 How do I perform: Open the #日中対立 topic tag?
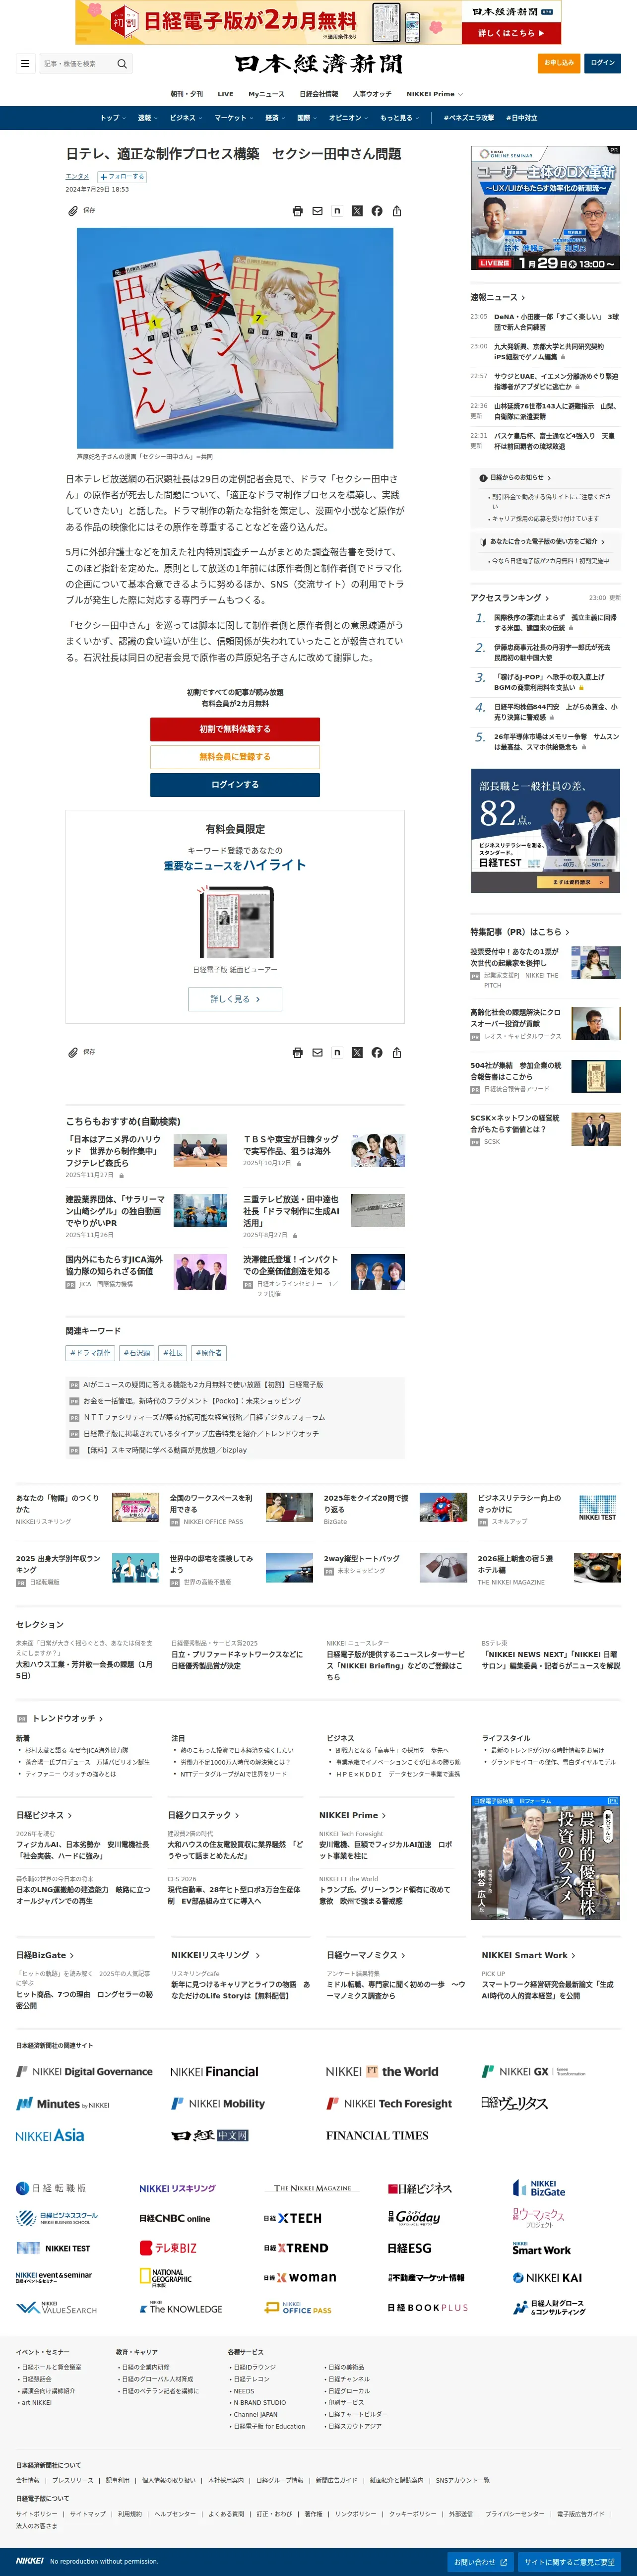[522, 118]
